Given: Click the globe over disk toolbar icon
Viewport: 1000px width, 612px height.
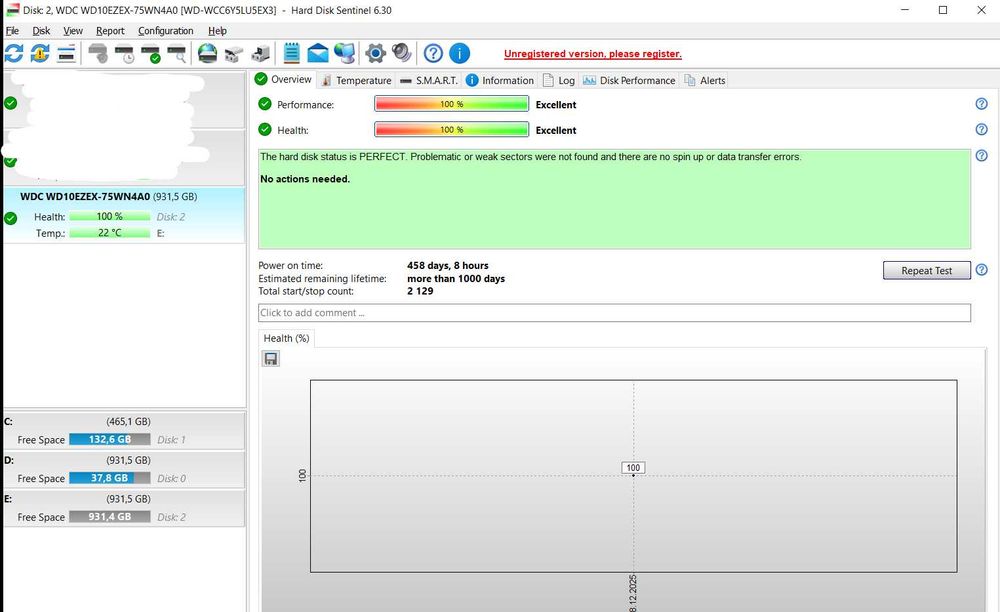Looking at the screenshot, I should pos(207,54).
